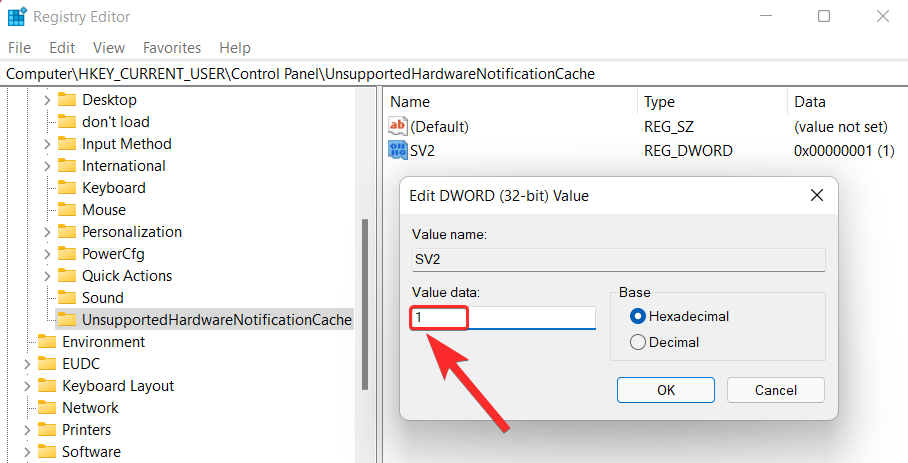Close the Edit DWORD dialog with X
The height and width of the screenshot is (463, 908).
[817, 196]
